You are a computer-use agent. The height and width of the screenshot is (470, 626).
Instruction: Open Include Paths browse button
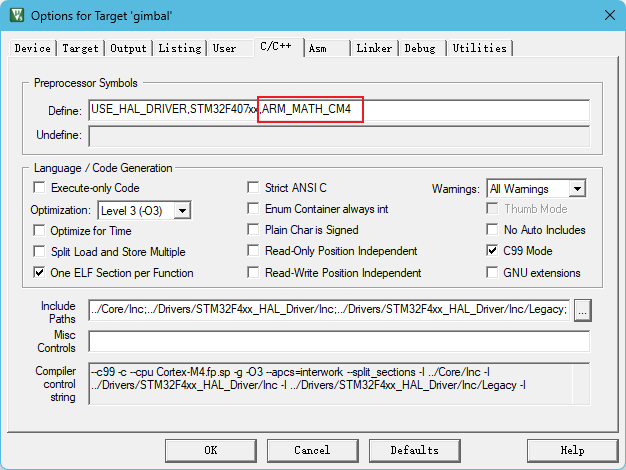point(582,310)
